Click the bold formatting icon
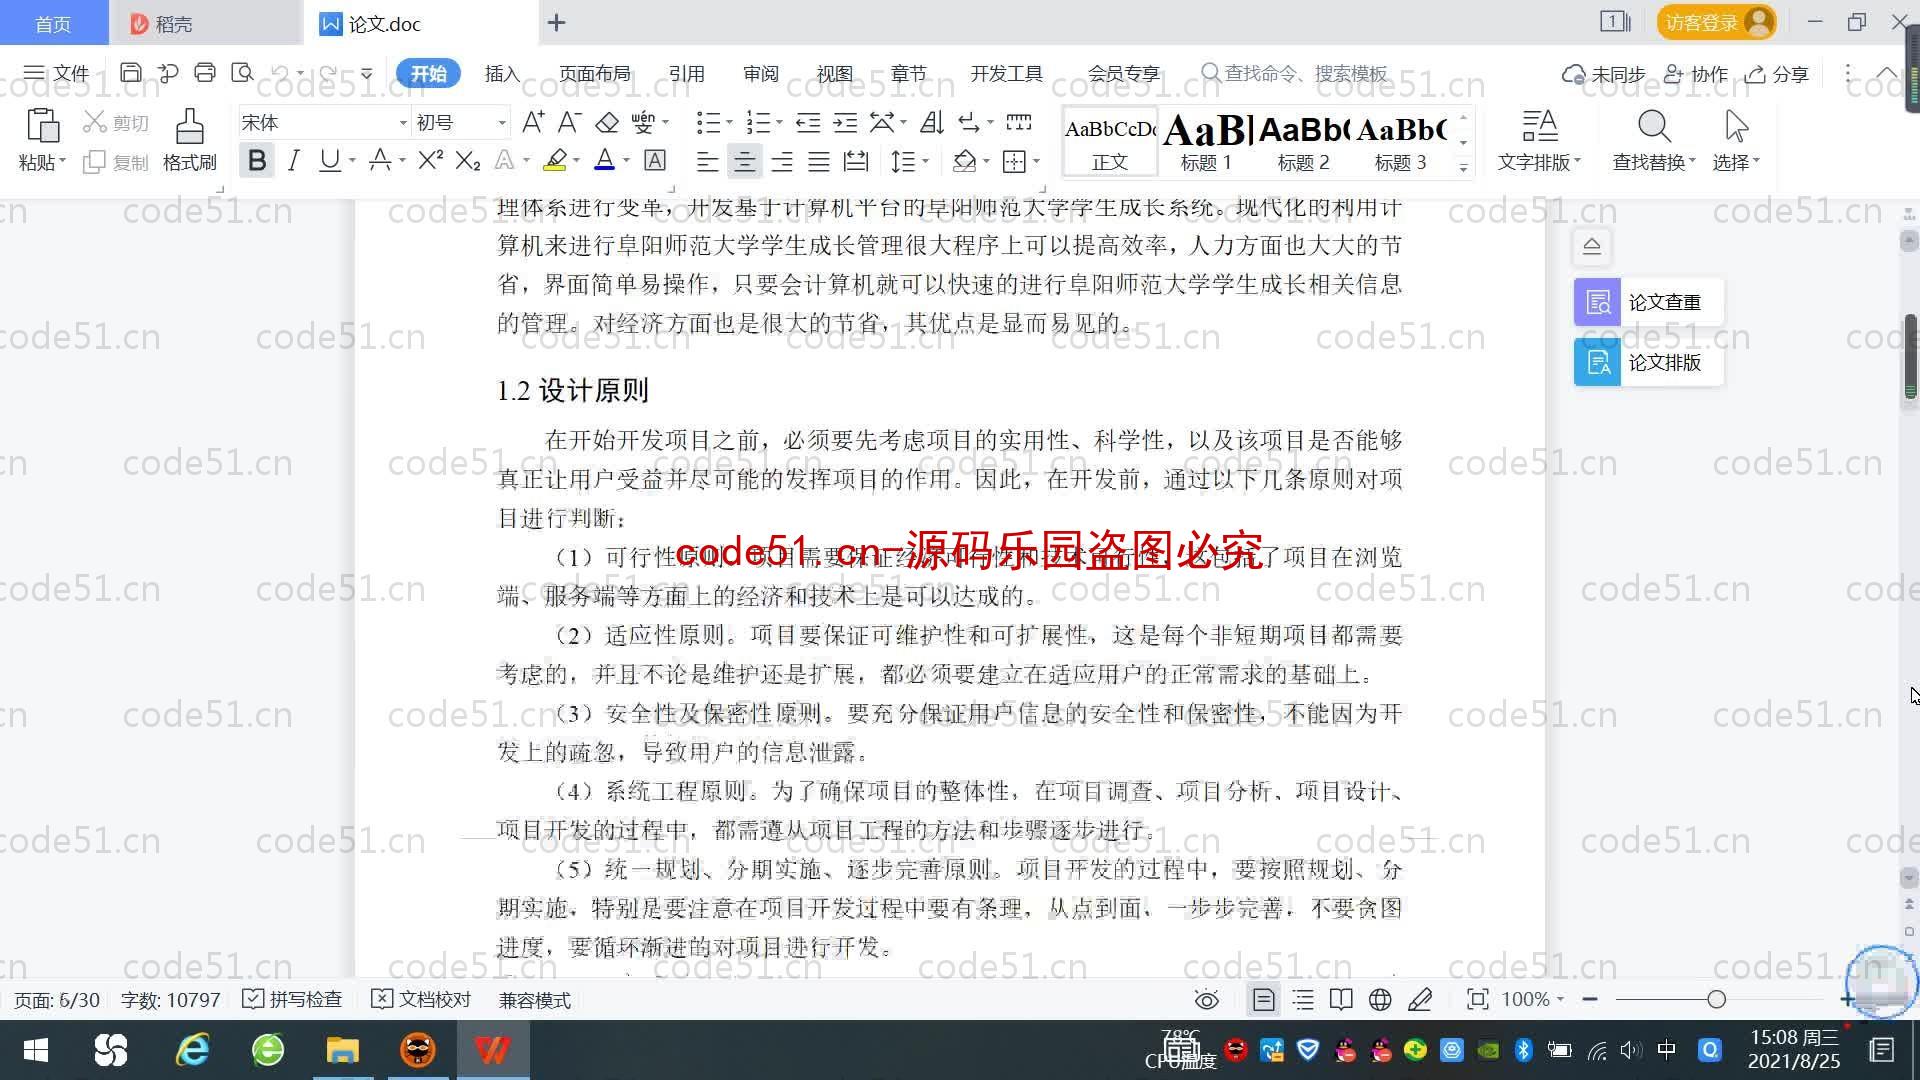The width and height of the screenshot is (1920, 1080). pyautogui.click(x=257, y=161)
